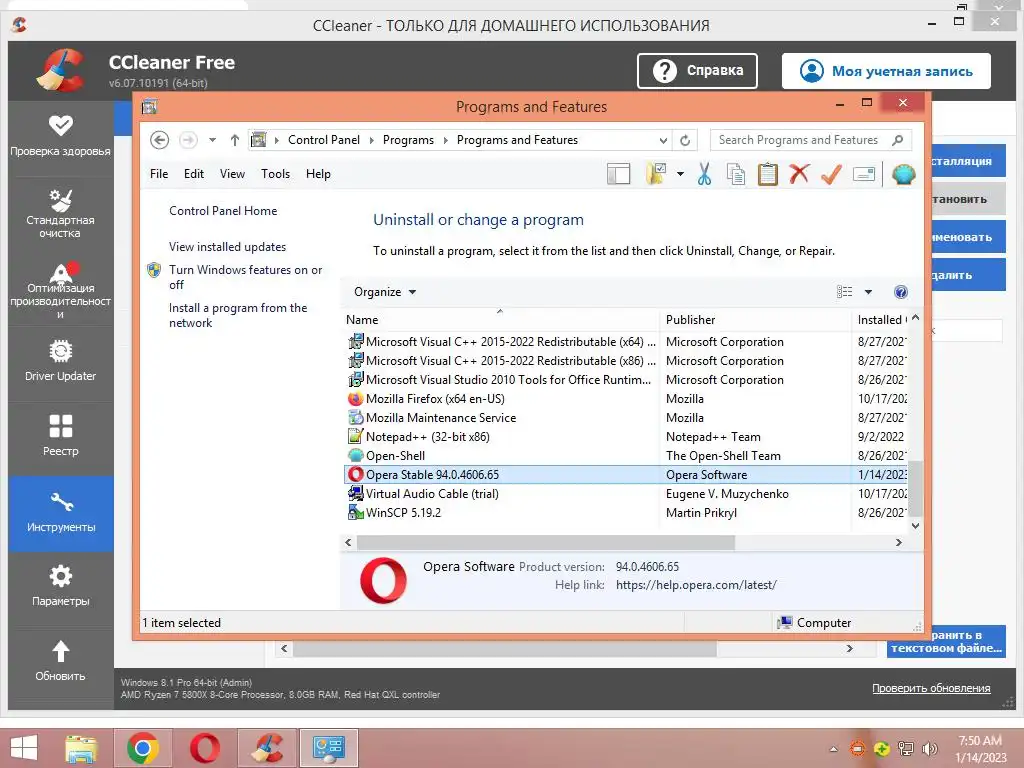This screenshot has width=1024, height=768.
Task: Click in Search Programs and Features box
Action: click(x=810, y=140)
